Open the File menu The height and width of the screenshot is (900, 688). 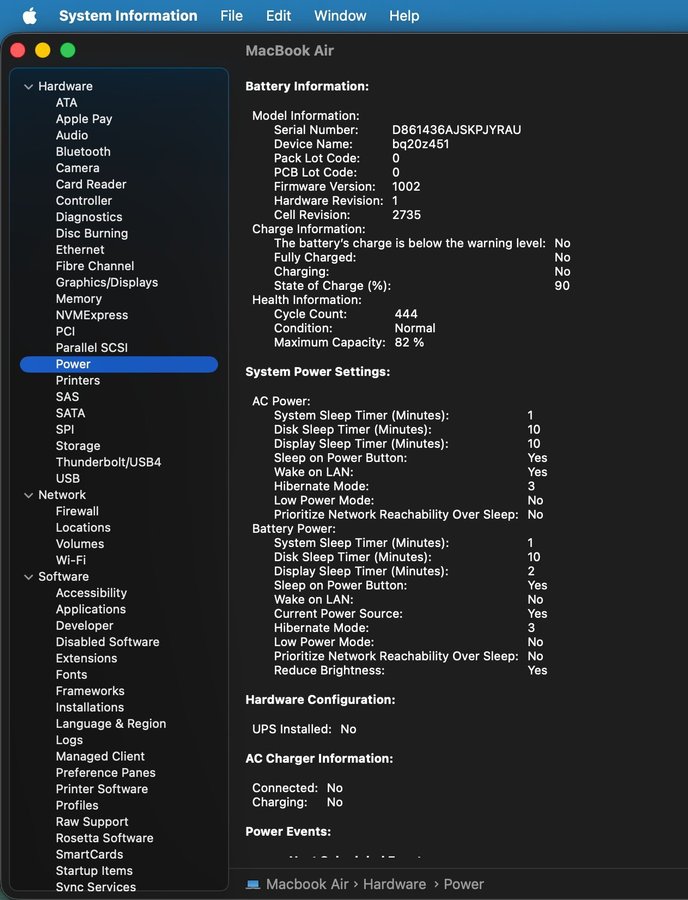pyautogui.click(x=231, y=16)
